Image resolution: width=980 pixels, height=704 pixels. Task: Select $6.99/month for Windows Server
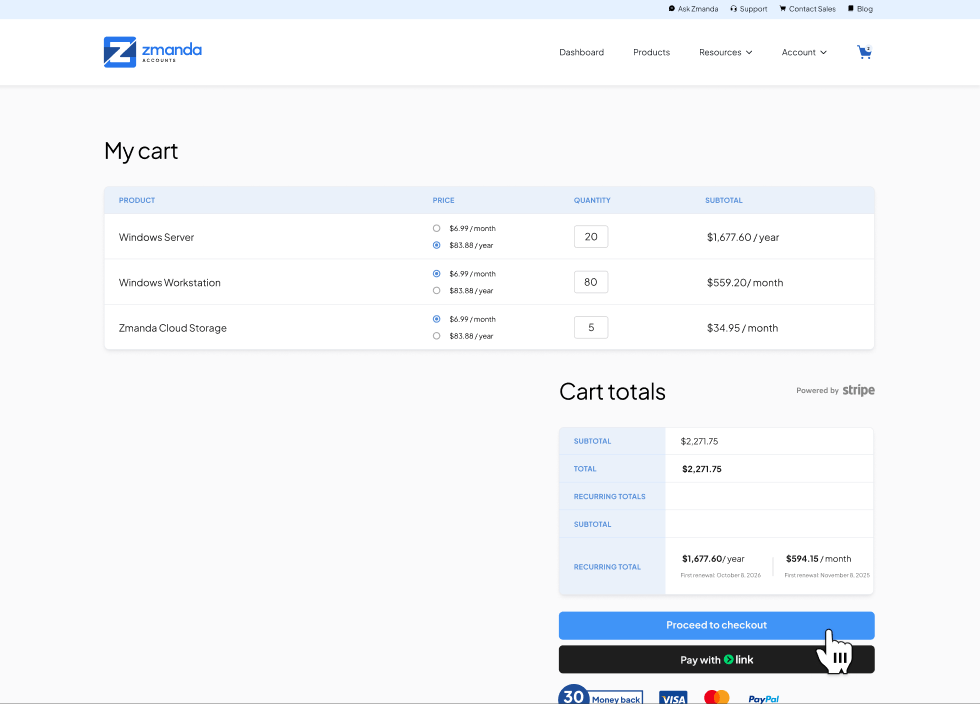click(x=436, y=228)
